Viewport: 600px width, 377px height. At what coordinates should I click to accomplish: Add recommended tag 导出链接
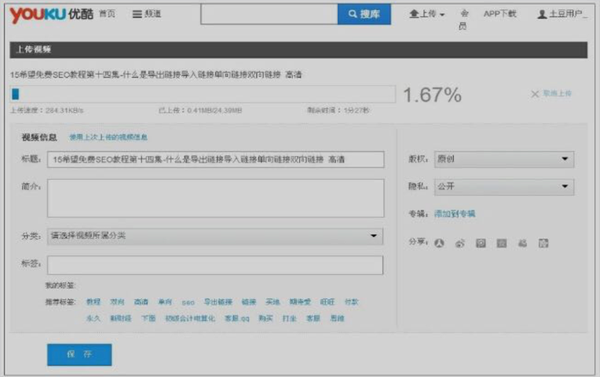pos(218,302)
